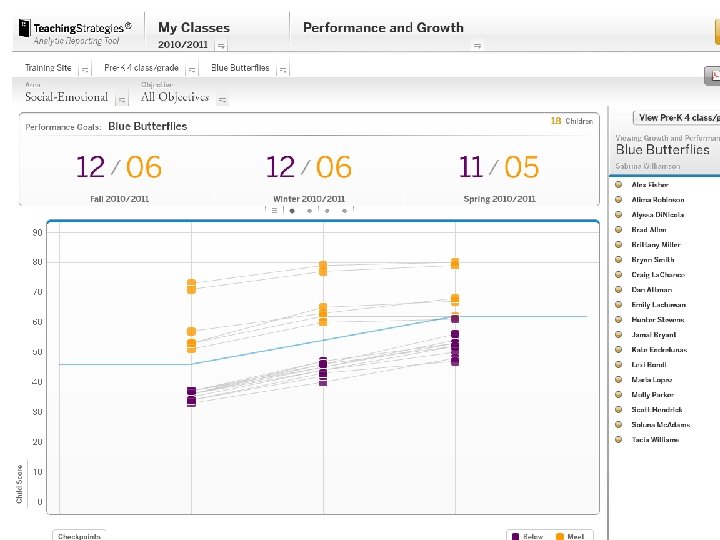
Task: Click the Performance and Growth heading
Action: [383, 28]
